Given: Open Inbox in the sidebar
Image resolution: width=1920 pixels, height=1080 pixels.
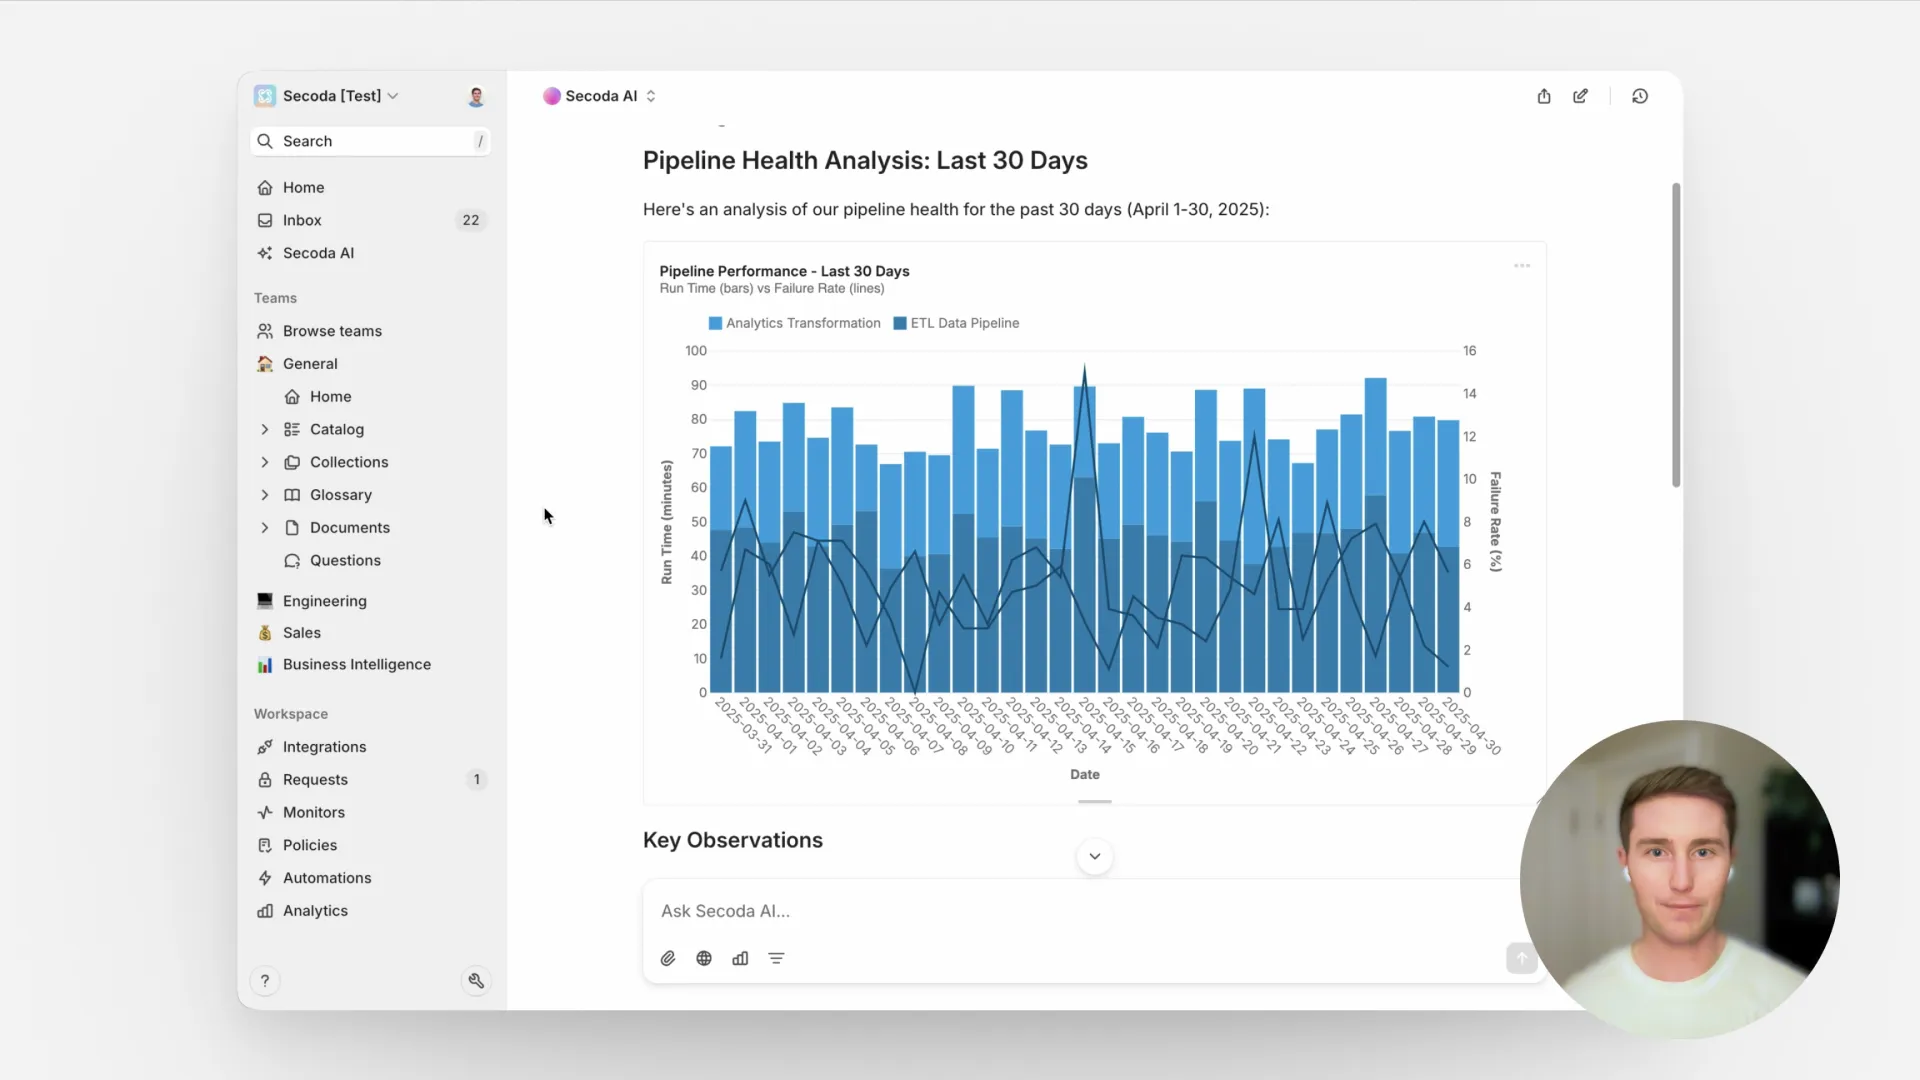Looking at the screenshot, I should coord(302,220).
